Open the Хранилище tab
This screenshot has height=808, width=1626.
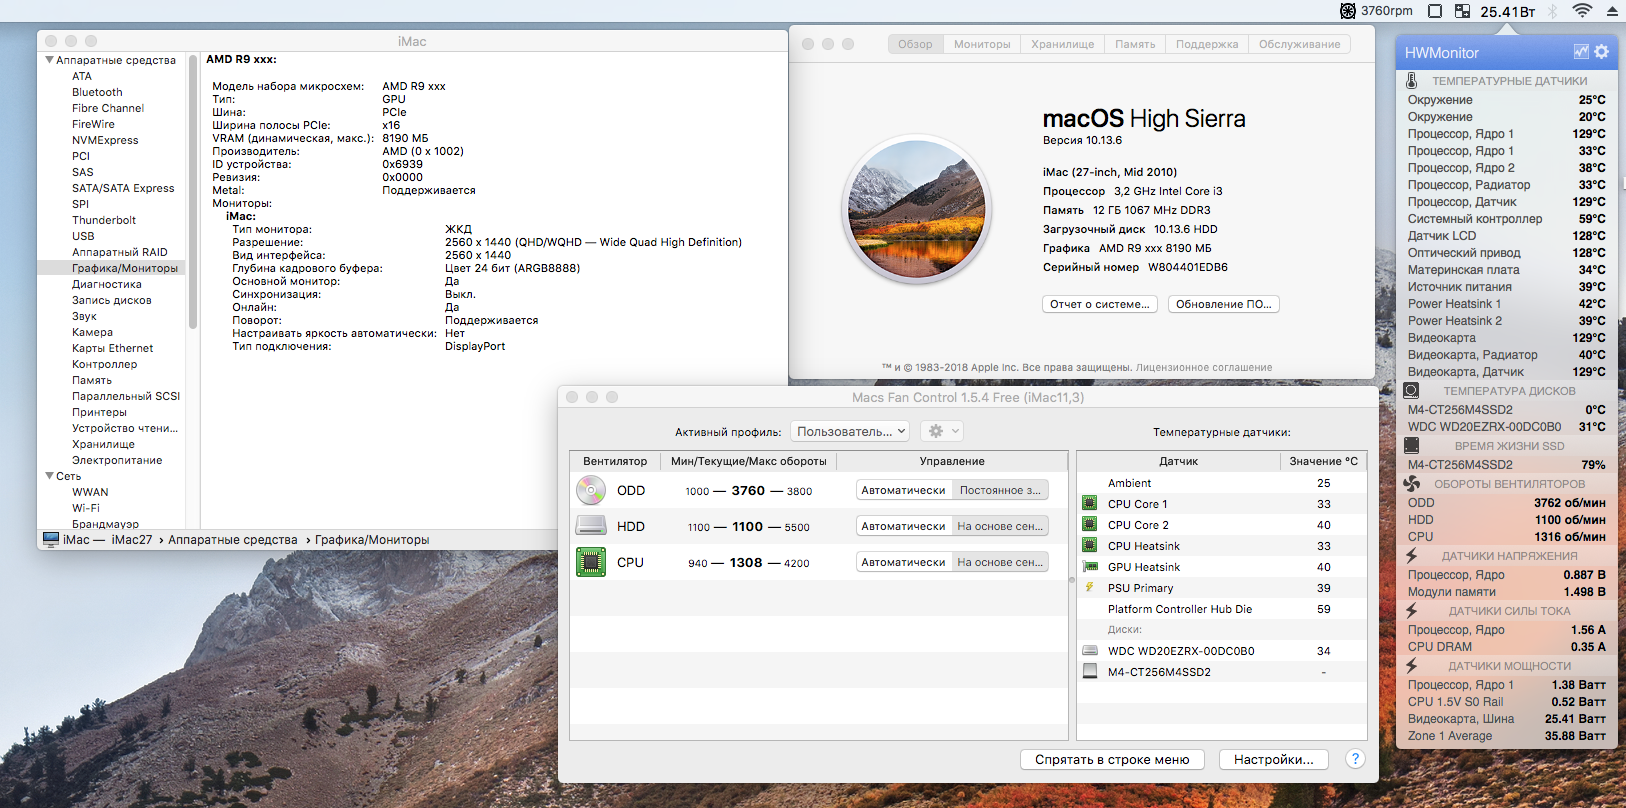click(x=1062, y=44)
